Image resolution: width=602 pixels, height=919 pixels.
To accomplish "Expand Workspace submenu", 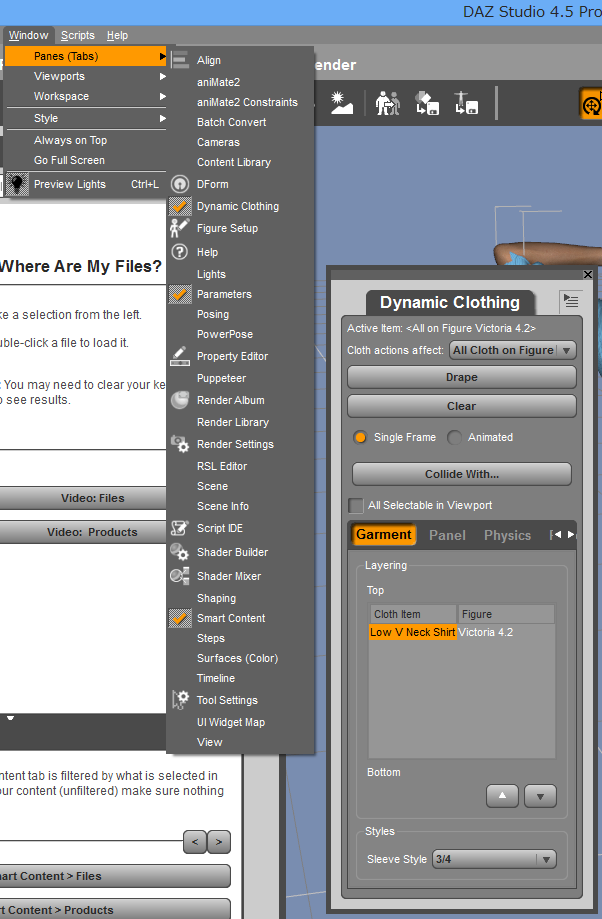I will coord(86,96).
